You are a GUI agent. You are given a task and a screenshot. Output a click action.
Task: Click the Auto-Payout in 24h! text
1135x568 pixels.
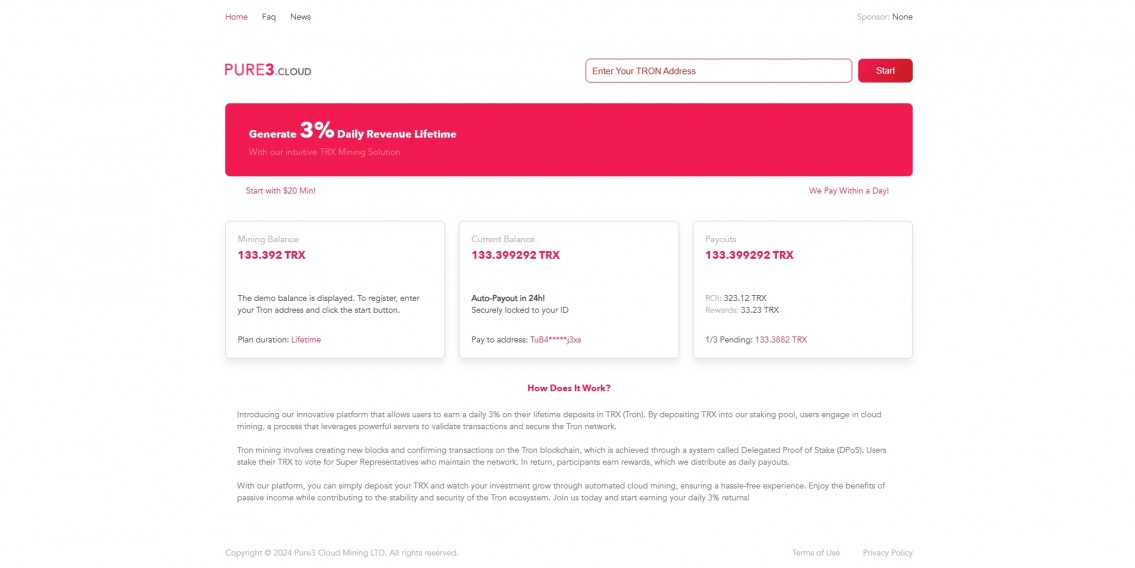[508, 298]
